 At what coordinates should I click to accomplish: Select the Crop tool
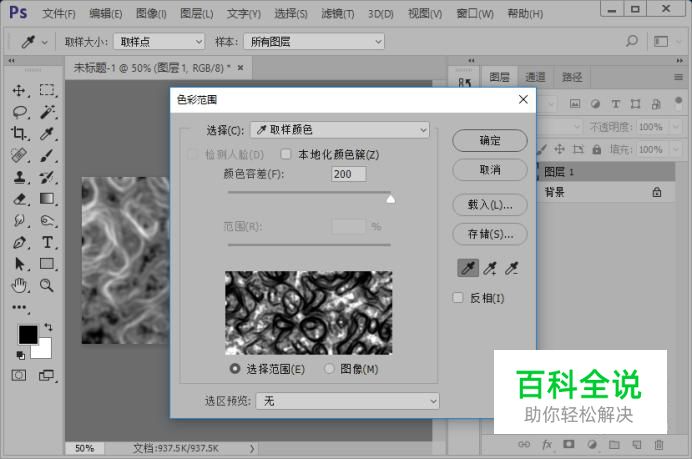click(x=19, y=133)
